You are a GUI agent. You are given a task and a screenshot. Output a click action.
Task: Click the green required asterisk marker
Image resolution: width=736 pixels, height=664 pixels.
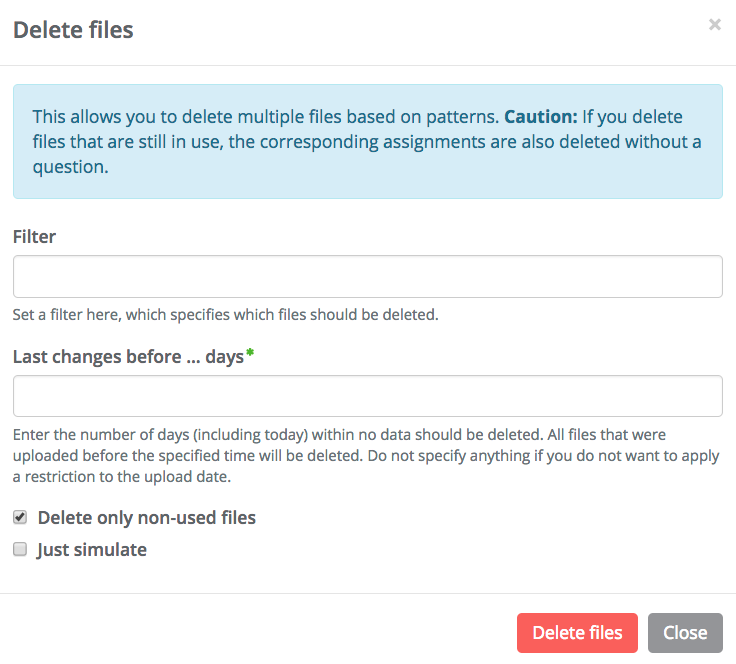(250, 356)
